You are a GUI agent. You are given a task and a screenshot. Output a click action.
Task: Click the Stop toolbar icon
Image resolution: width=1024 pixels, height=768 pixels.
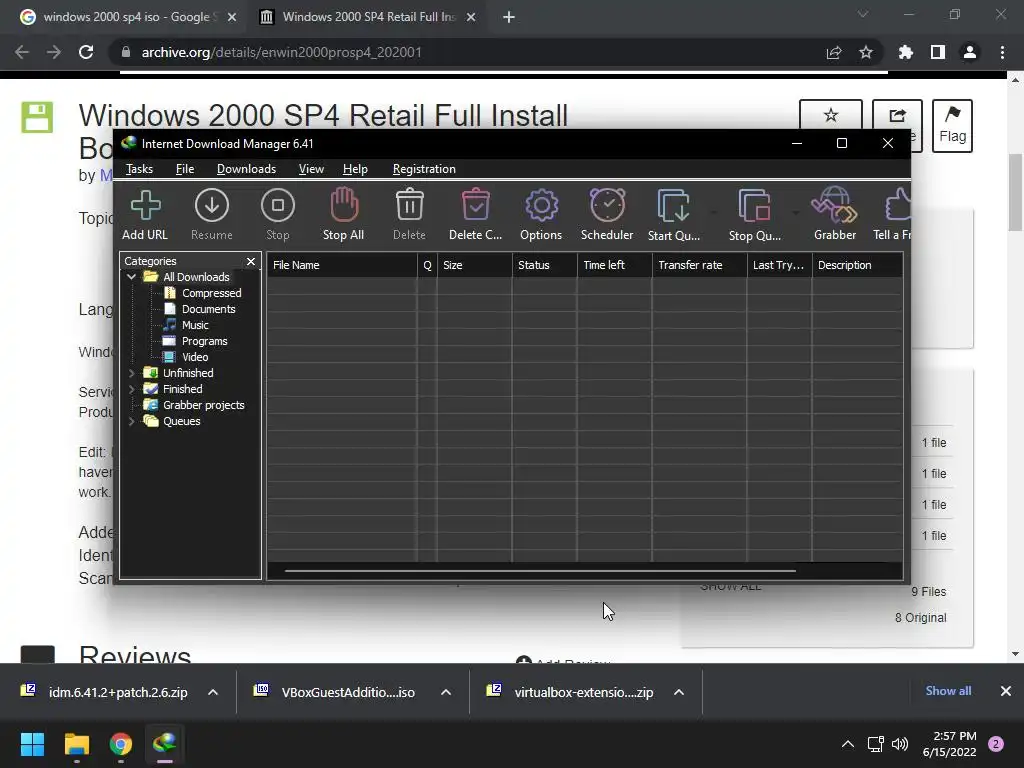(x=278, y=214)
